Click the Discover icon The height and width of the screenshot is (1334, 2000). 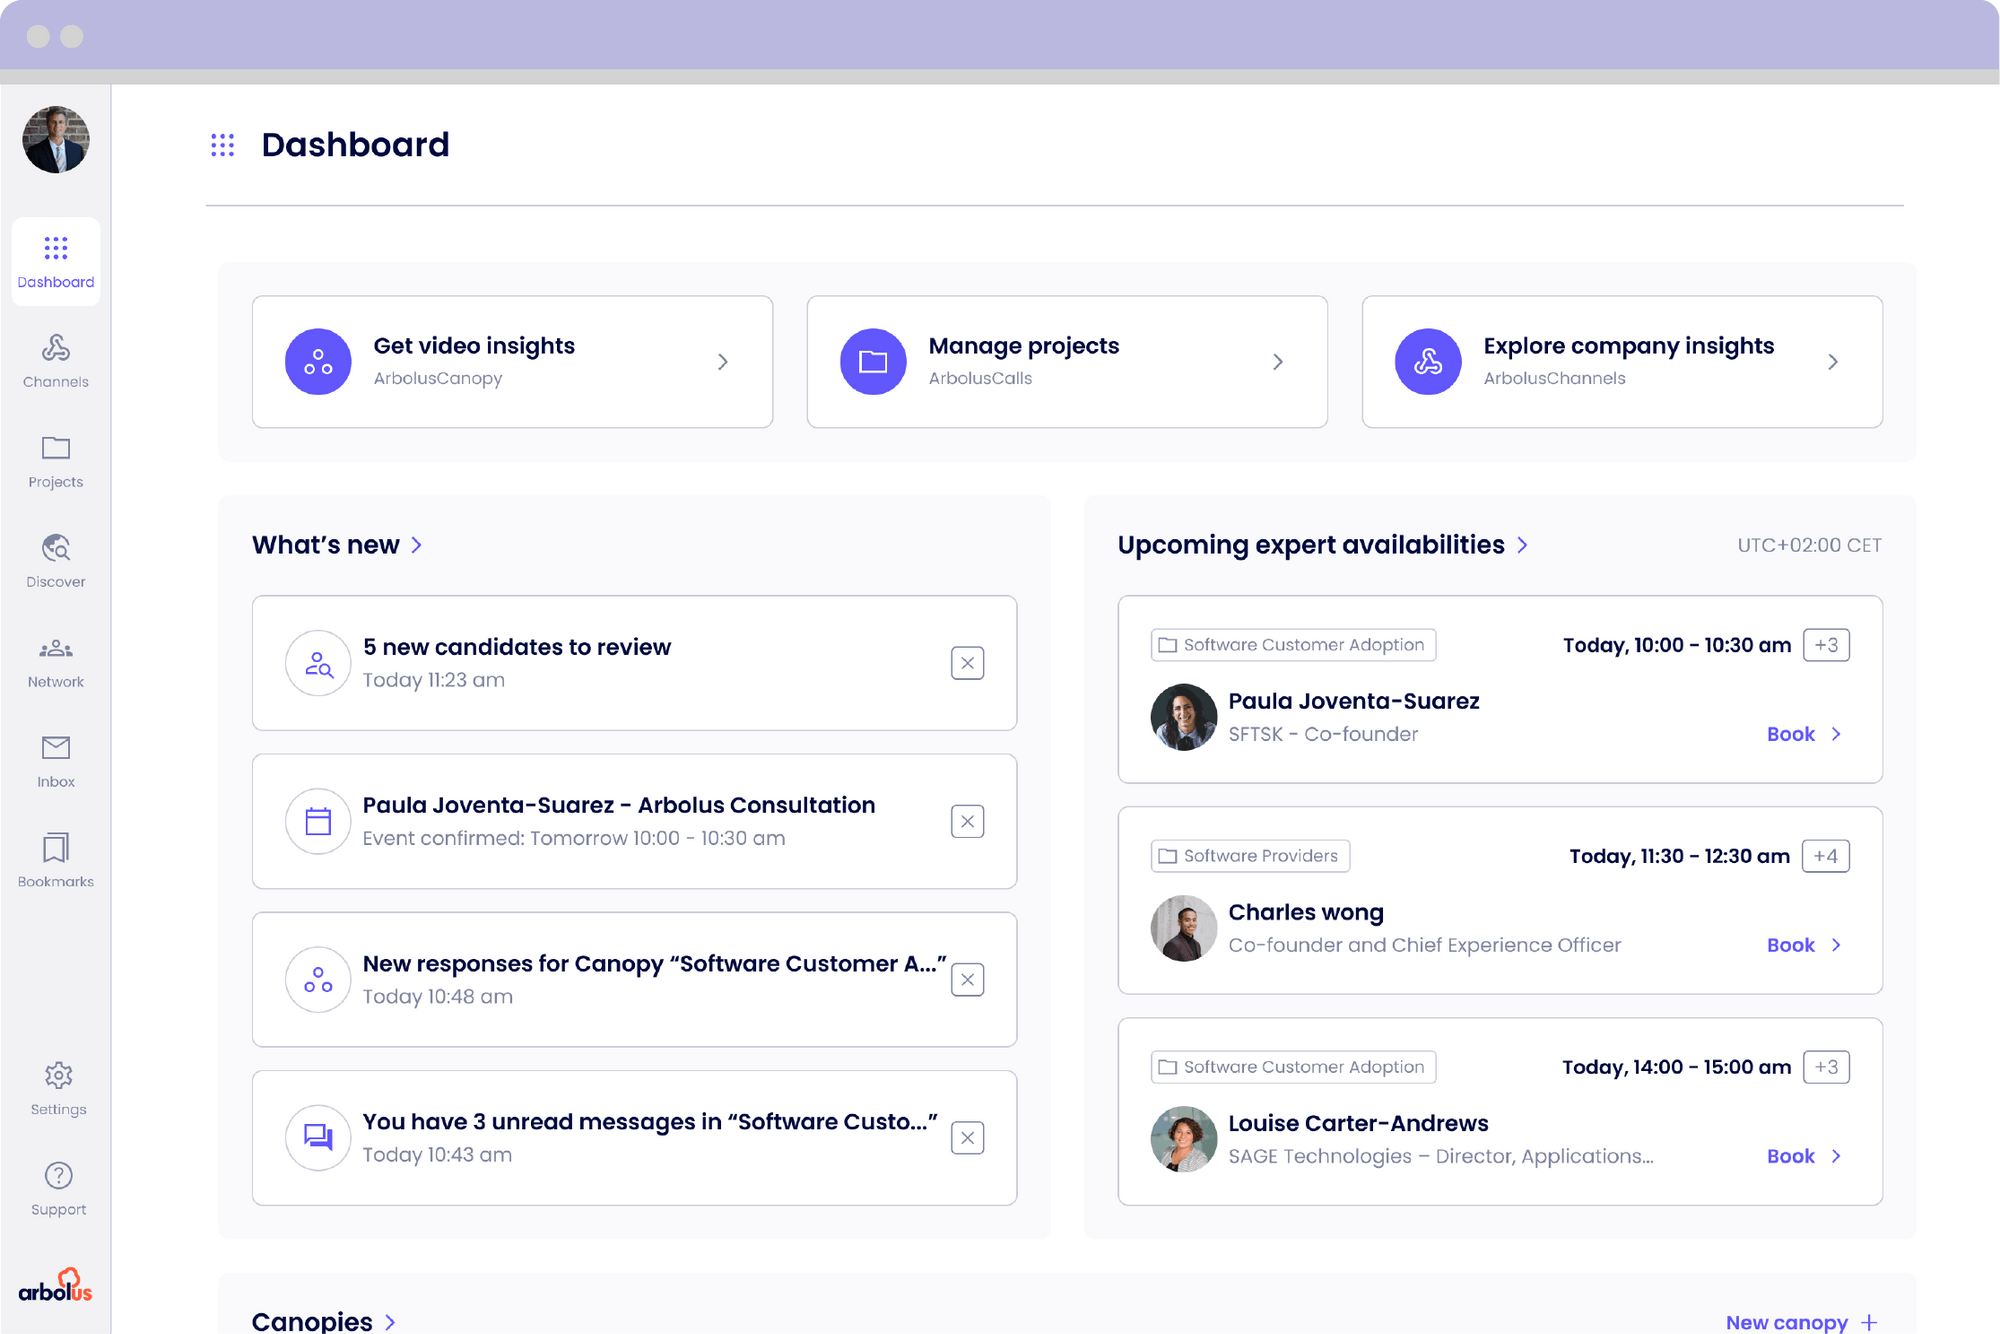pyautogui.click(x=55, y=561)
